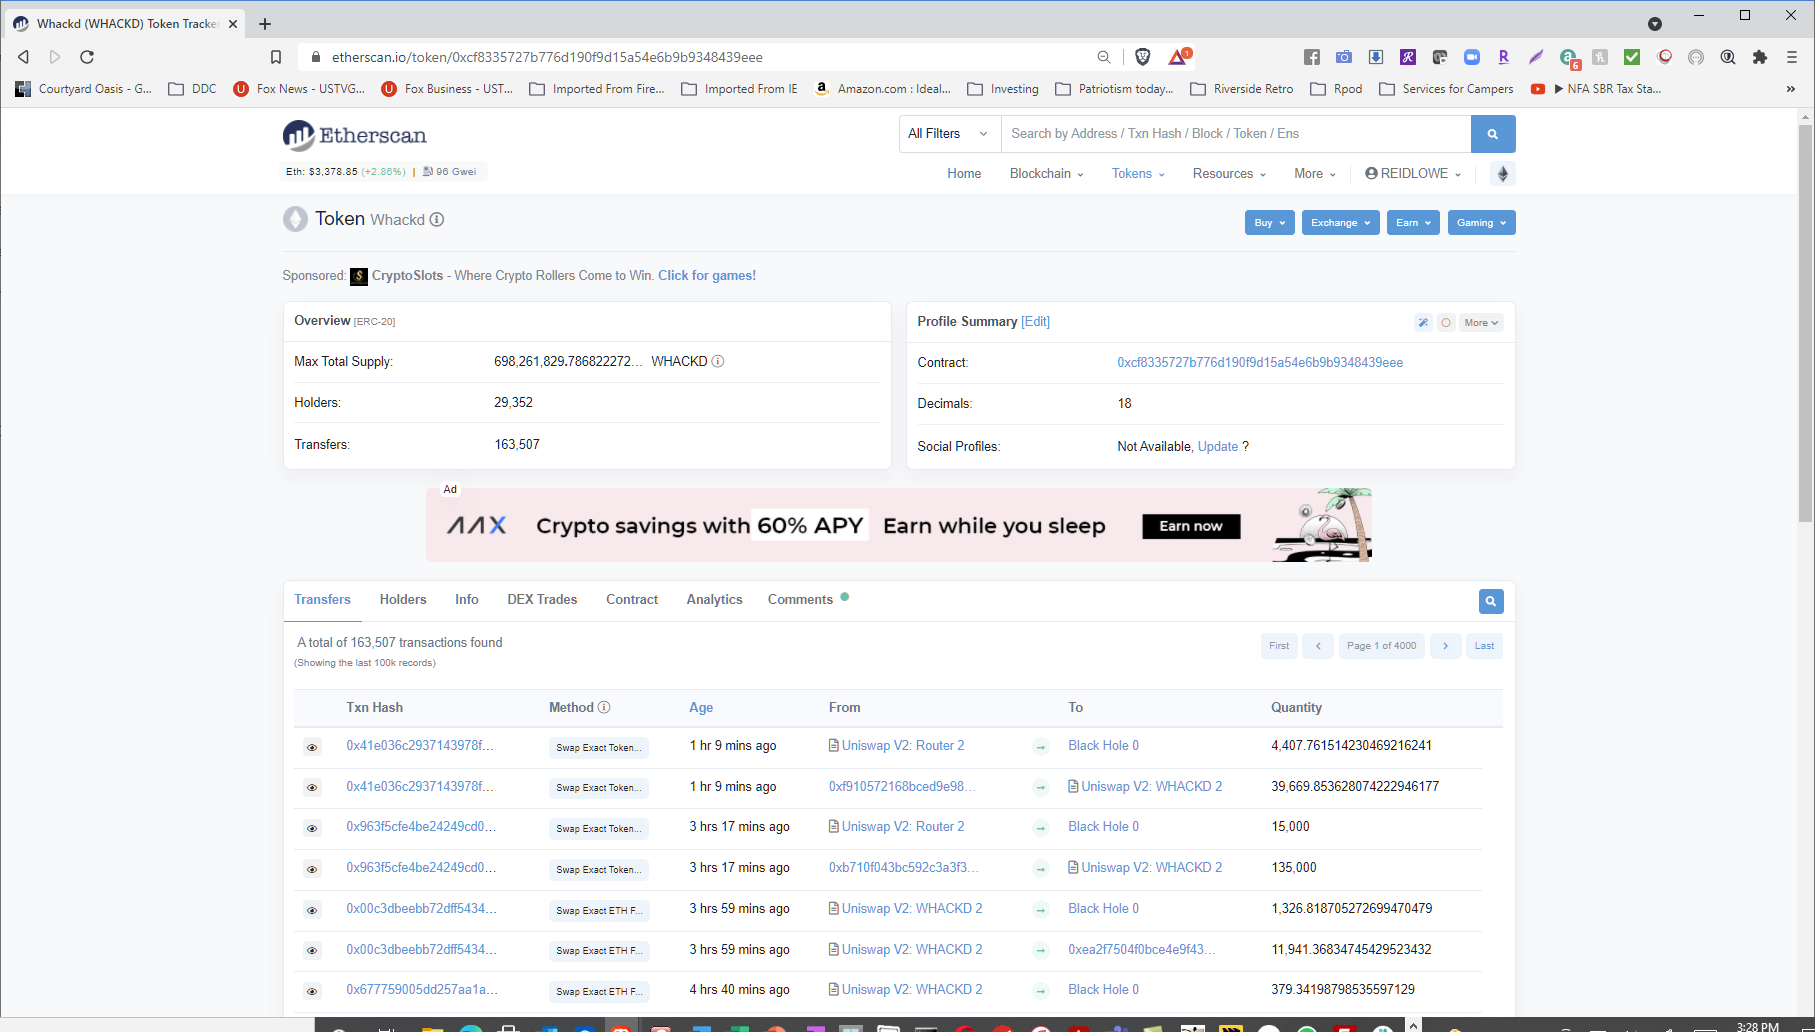
Task: Open the browser hamburger menu
Action: (1792, 57)
